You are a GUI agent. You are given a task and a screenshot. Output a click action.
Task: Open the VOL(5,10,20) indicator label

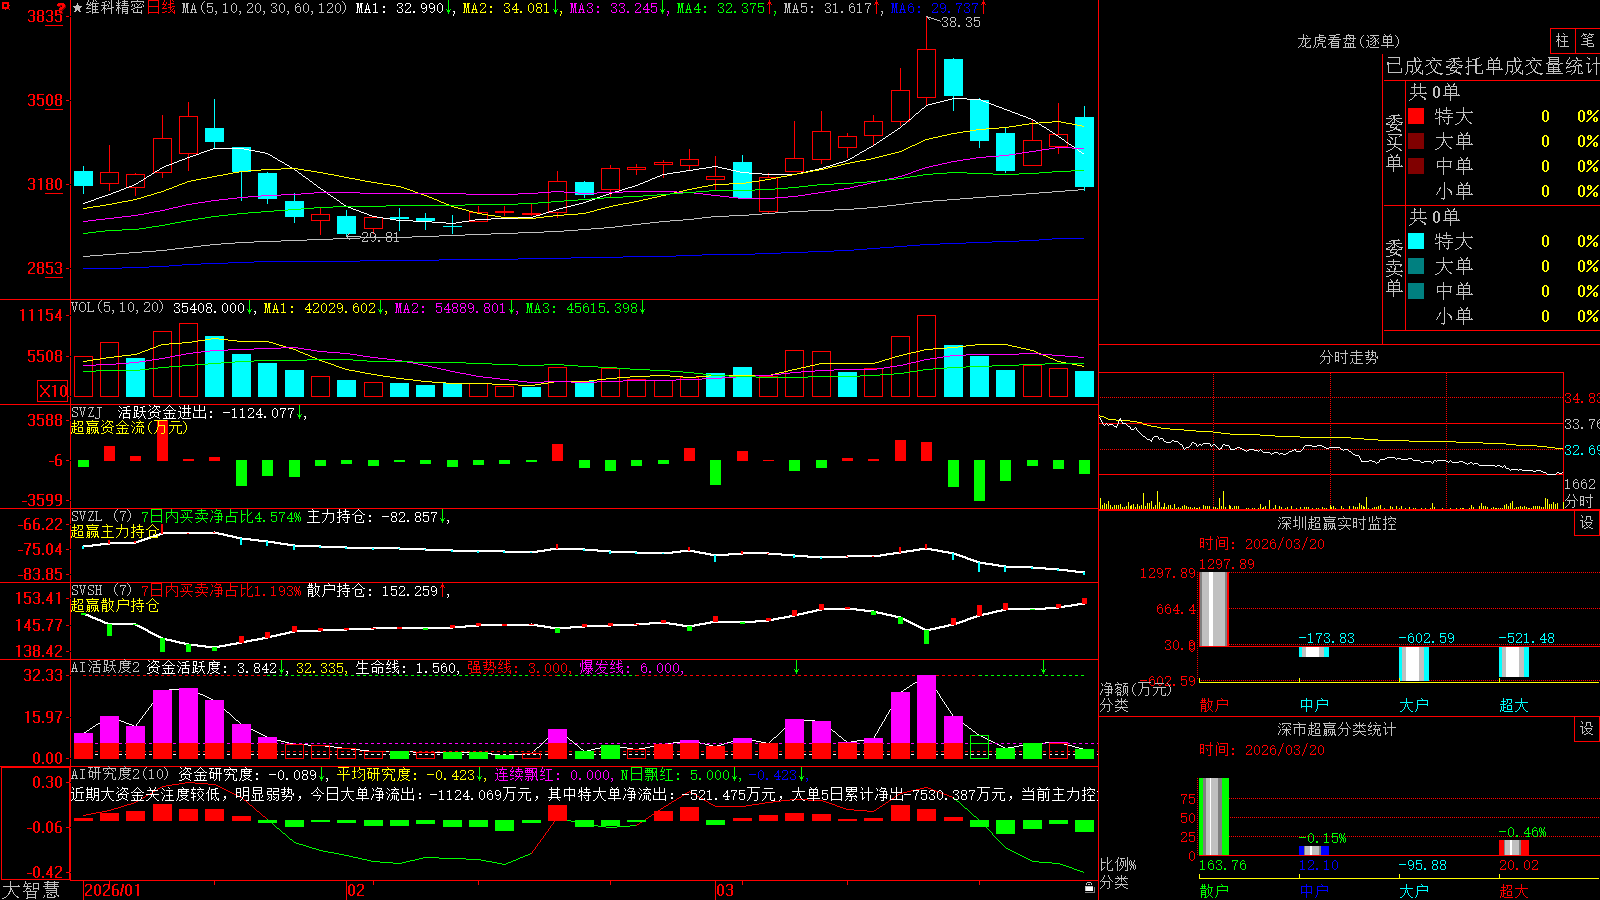pyautogui.click(x=117, y=308)
